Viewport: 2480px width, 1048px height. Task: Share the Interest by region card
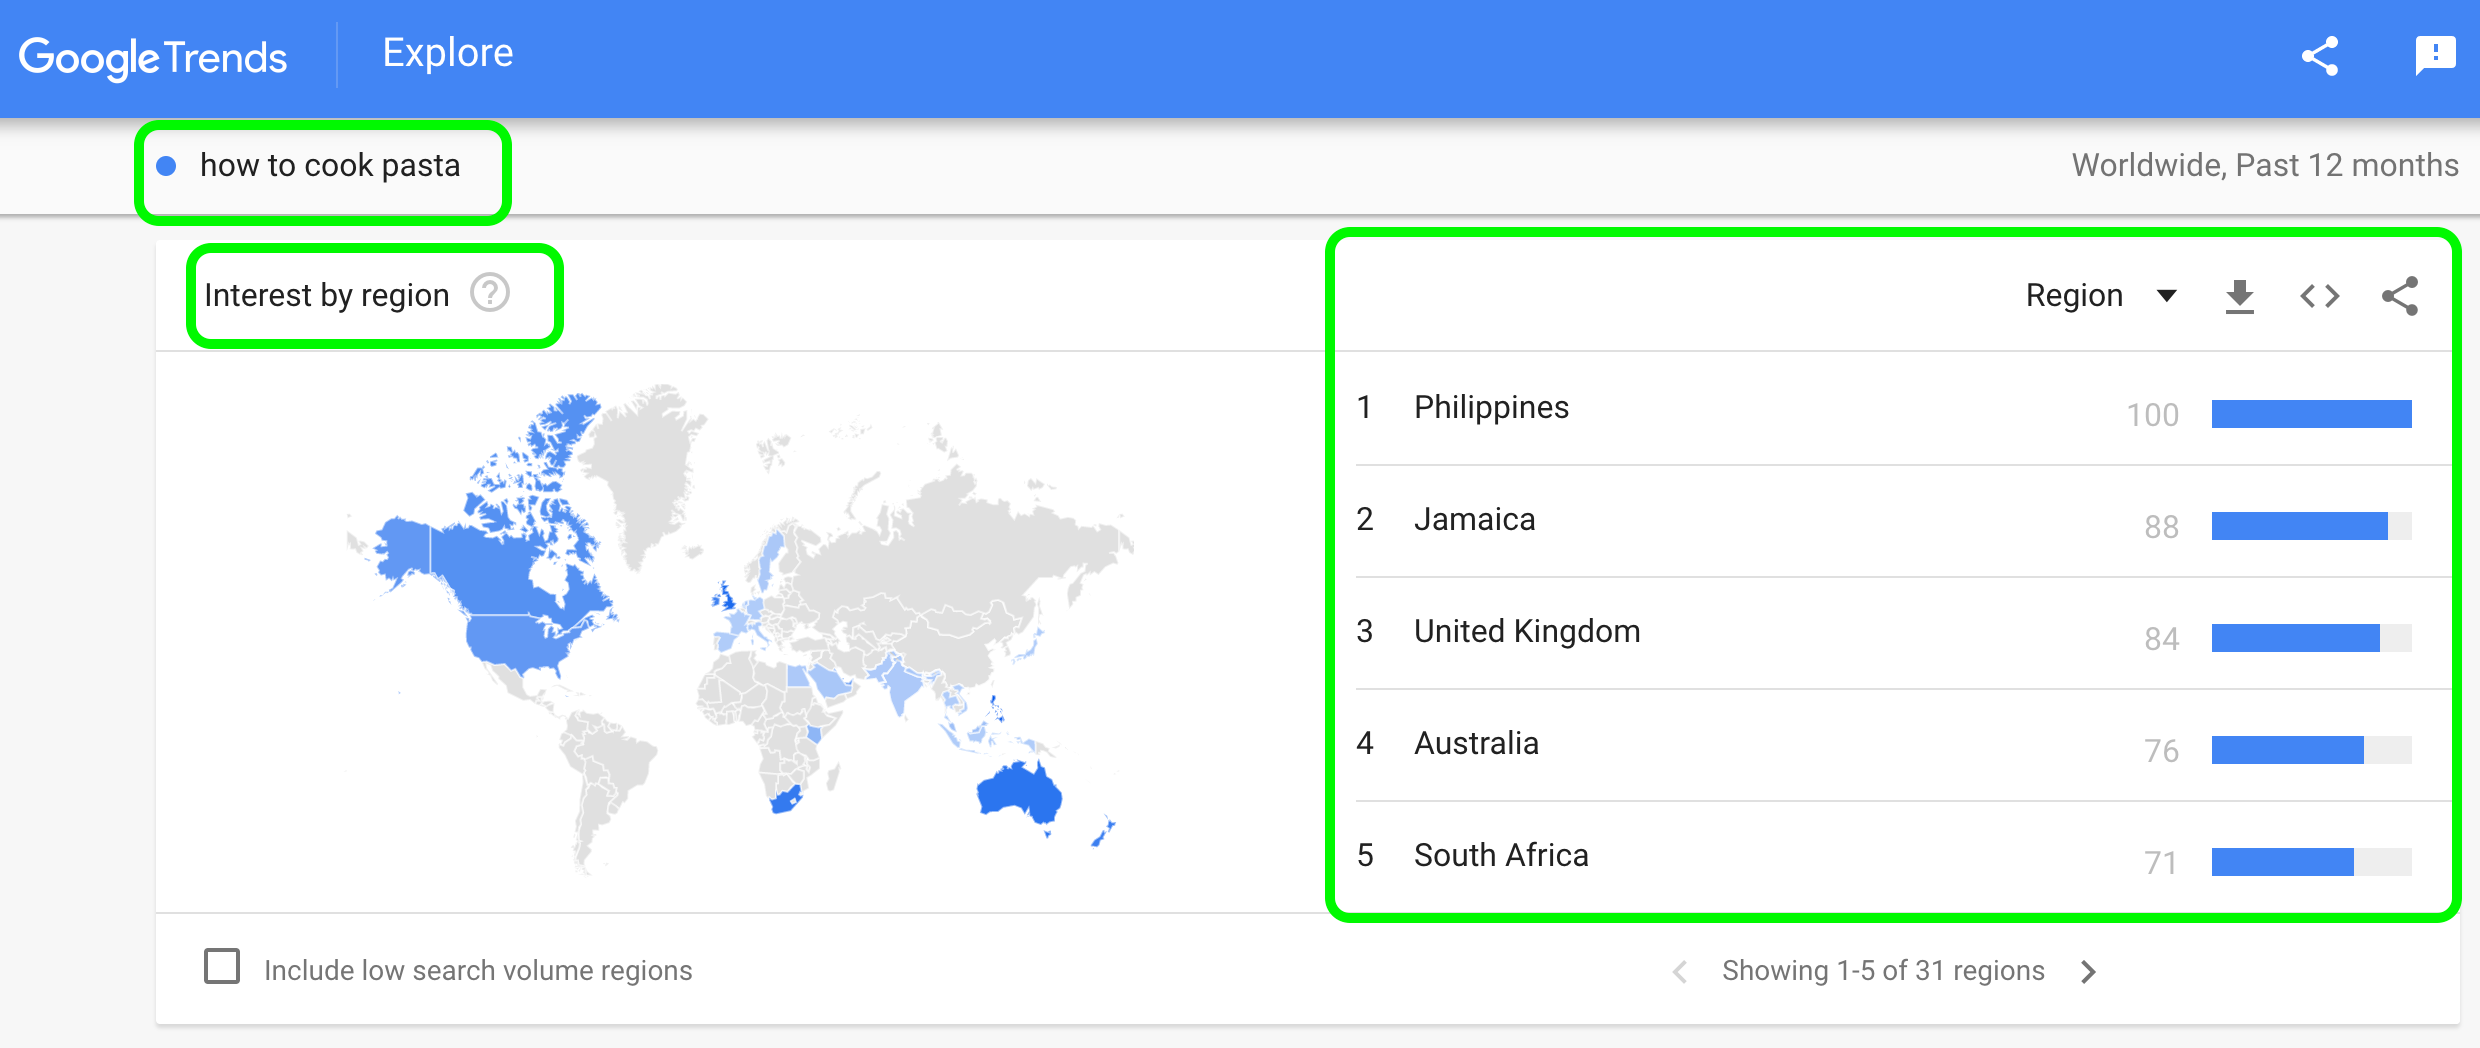pos(2400,296)
